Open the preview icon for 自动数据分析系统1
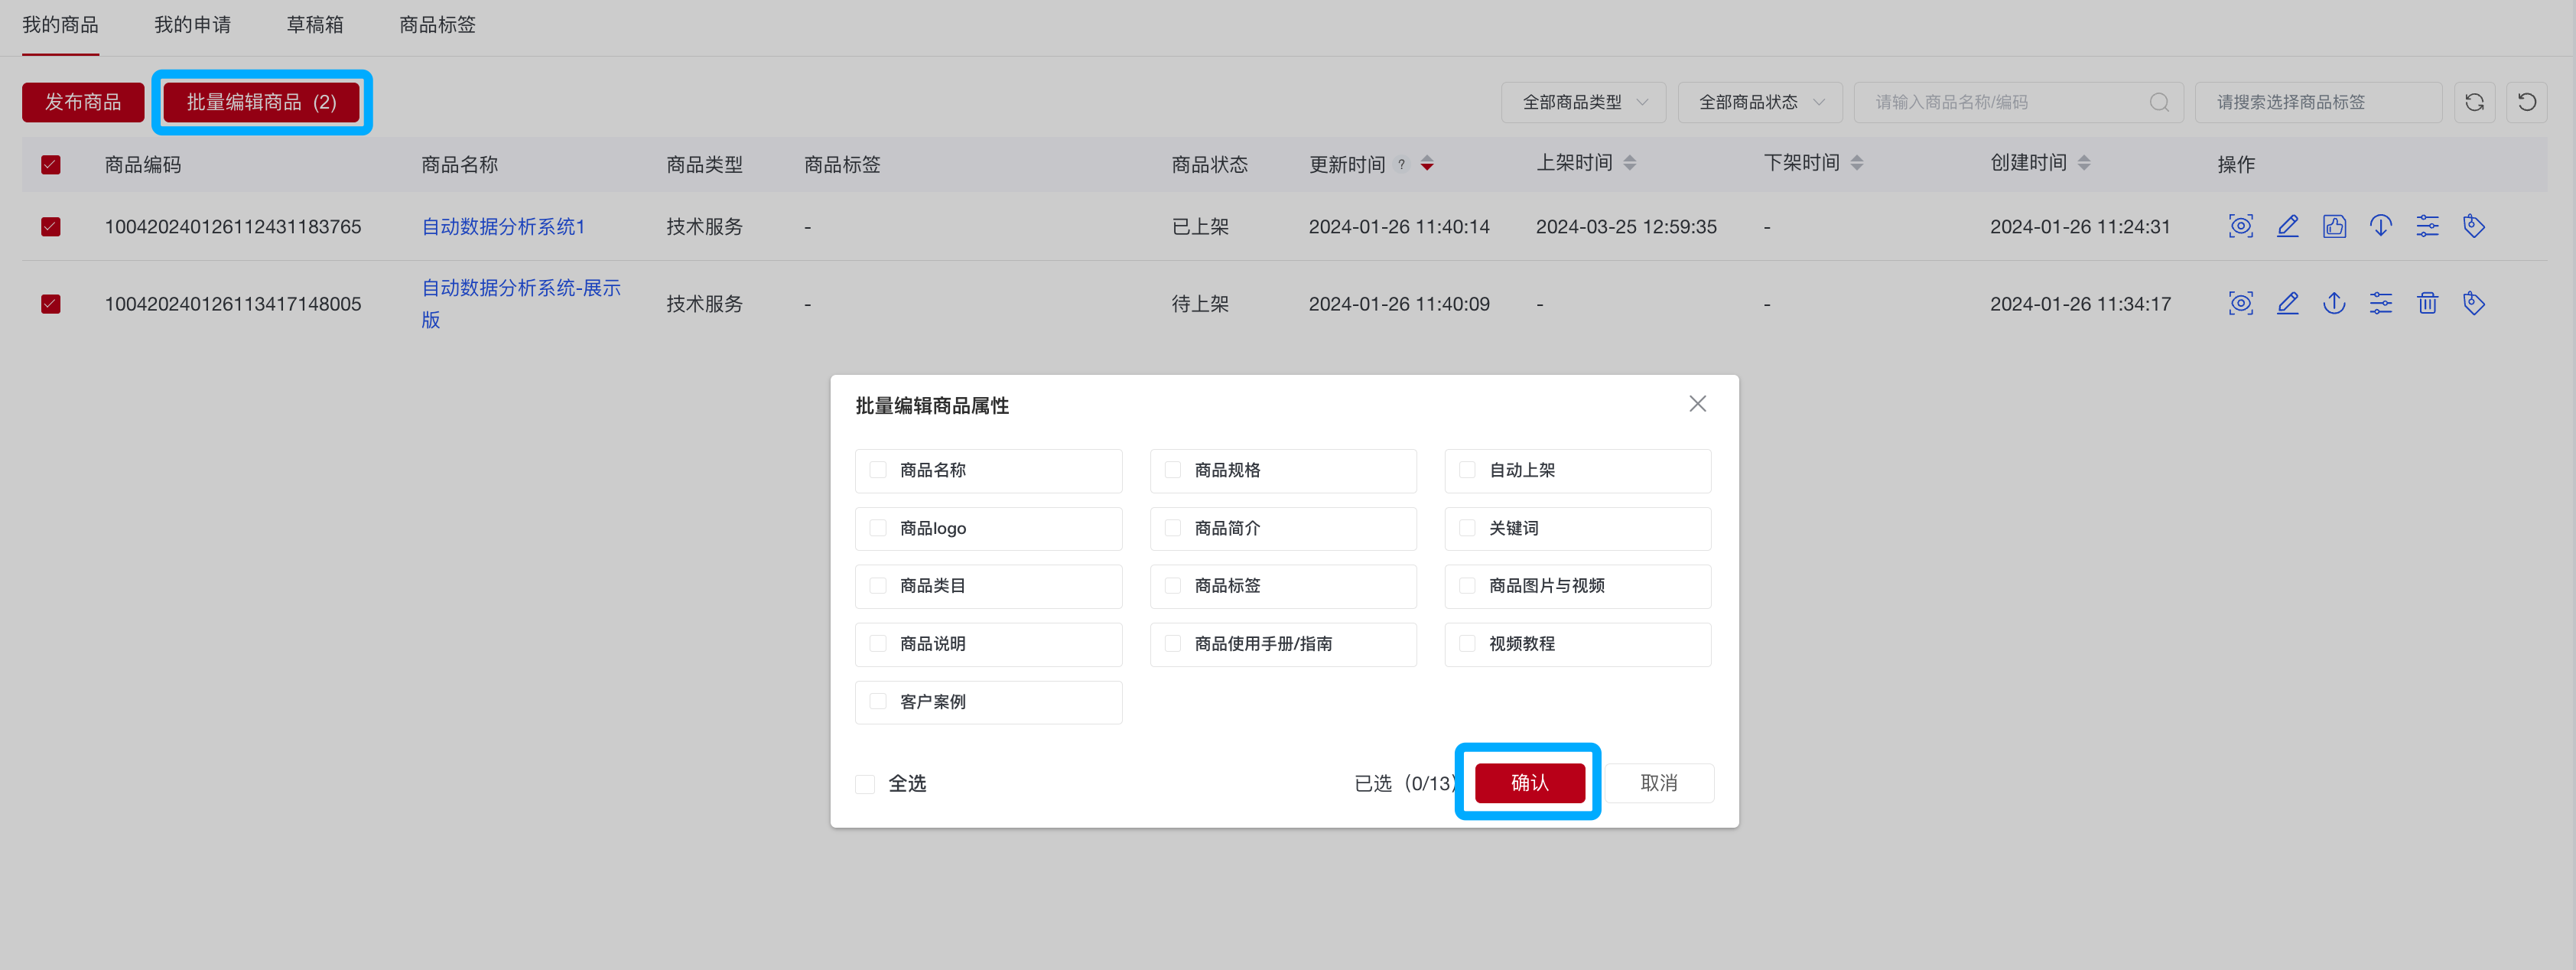Screen dimensions: 2576x970 click(2241, 226)
